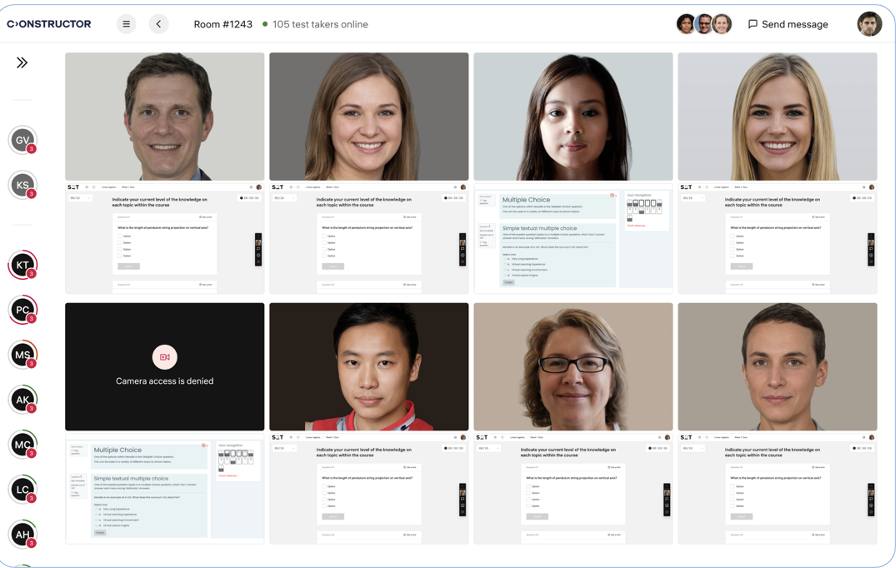Open webcam feed of short-haired person bottom right
896x568 pixels.
tap(777, 367)
